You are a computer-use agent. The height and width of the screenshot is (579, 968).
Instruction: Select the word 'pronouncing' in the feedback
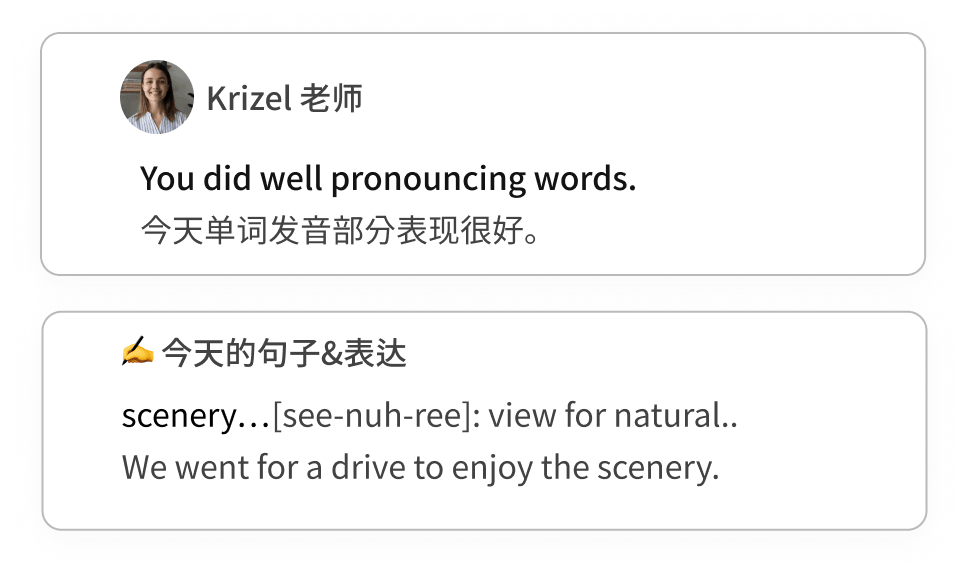click(x=428, y=180)
